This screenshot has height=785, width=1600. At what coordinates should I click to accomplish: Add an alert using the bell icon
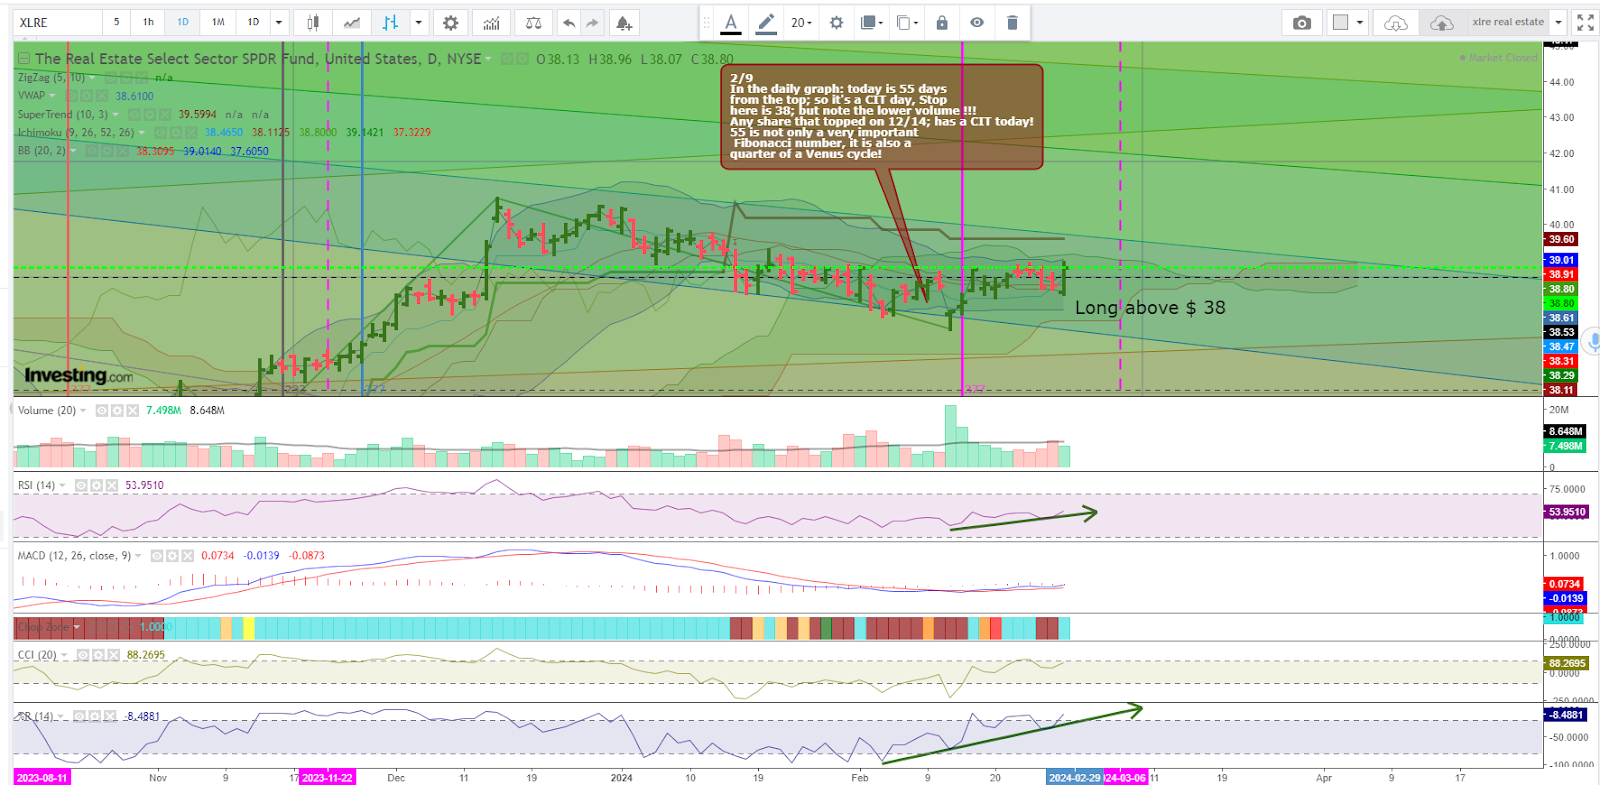pyautogui.click(x=623, y=22)
